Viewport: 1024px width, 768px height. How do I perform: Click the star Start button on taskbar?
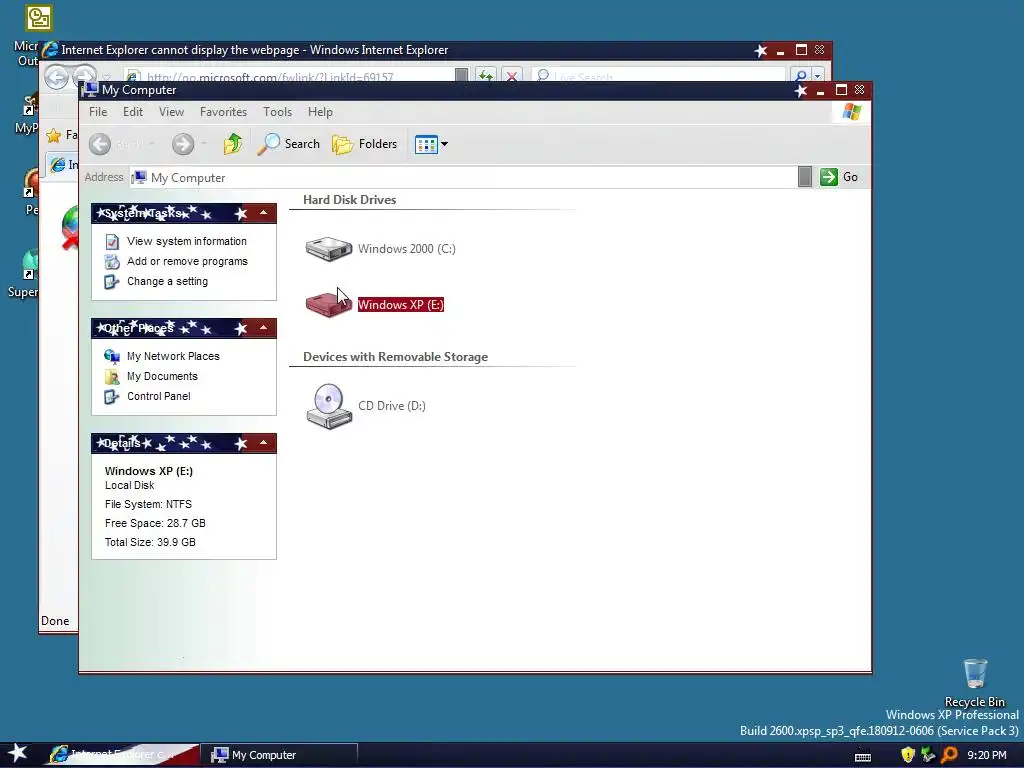[17, 754]
